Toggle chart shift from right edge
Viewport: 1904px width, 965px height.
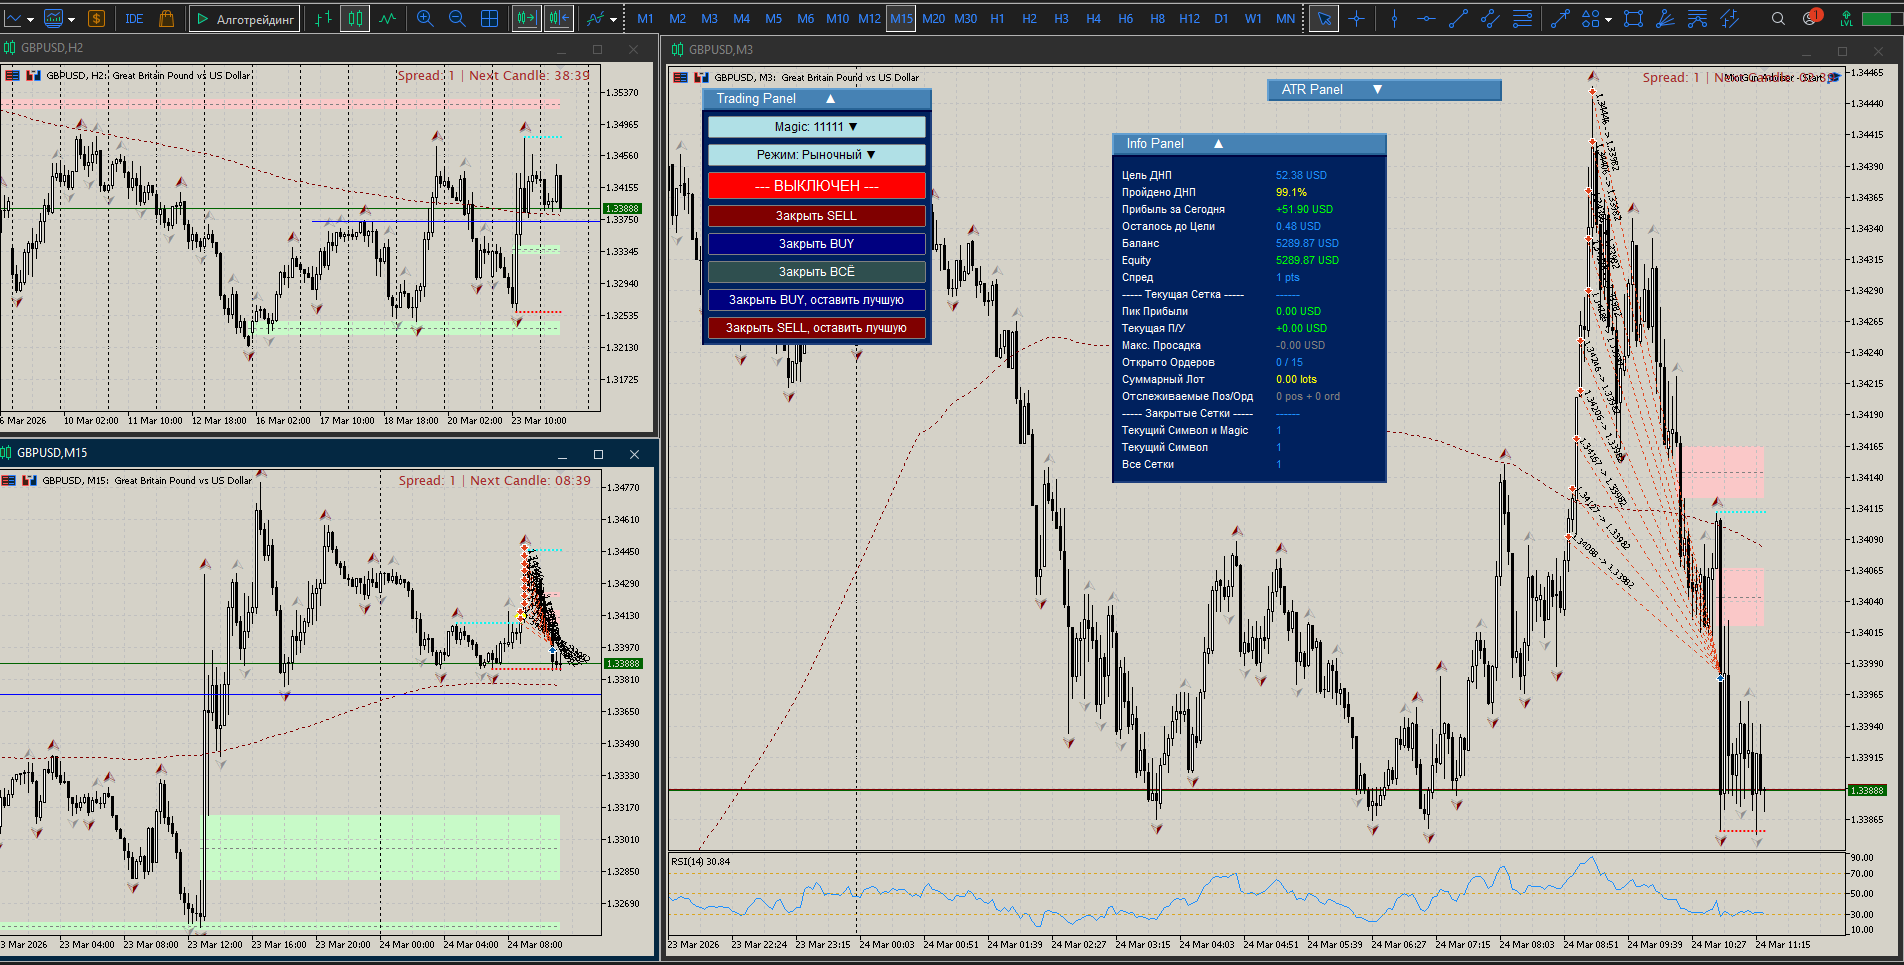(558, 19)
